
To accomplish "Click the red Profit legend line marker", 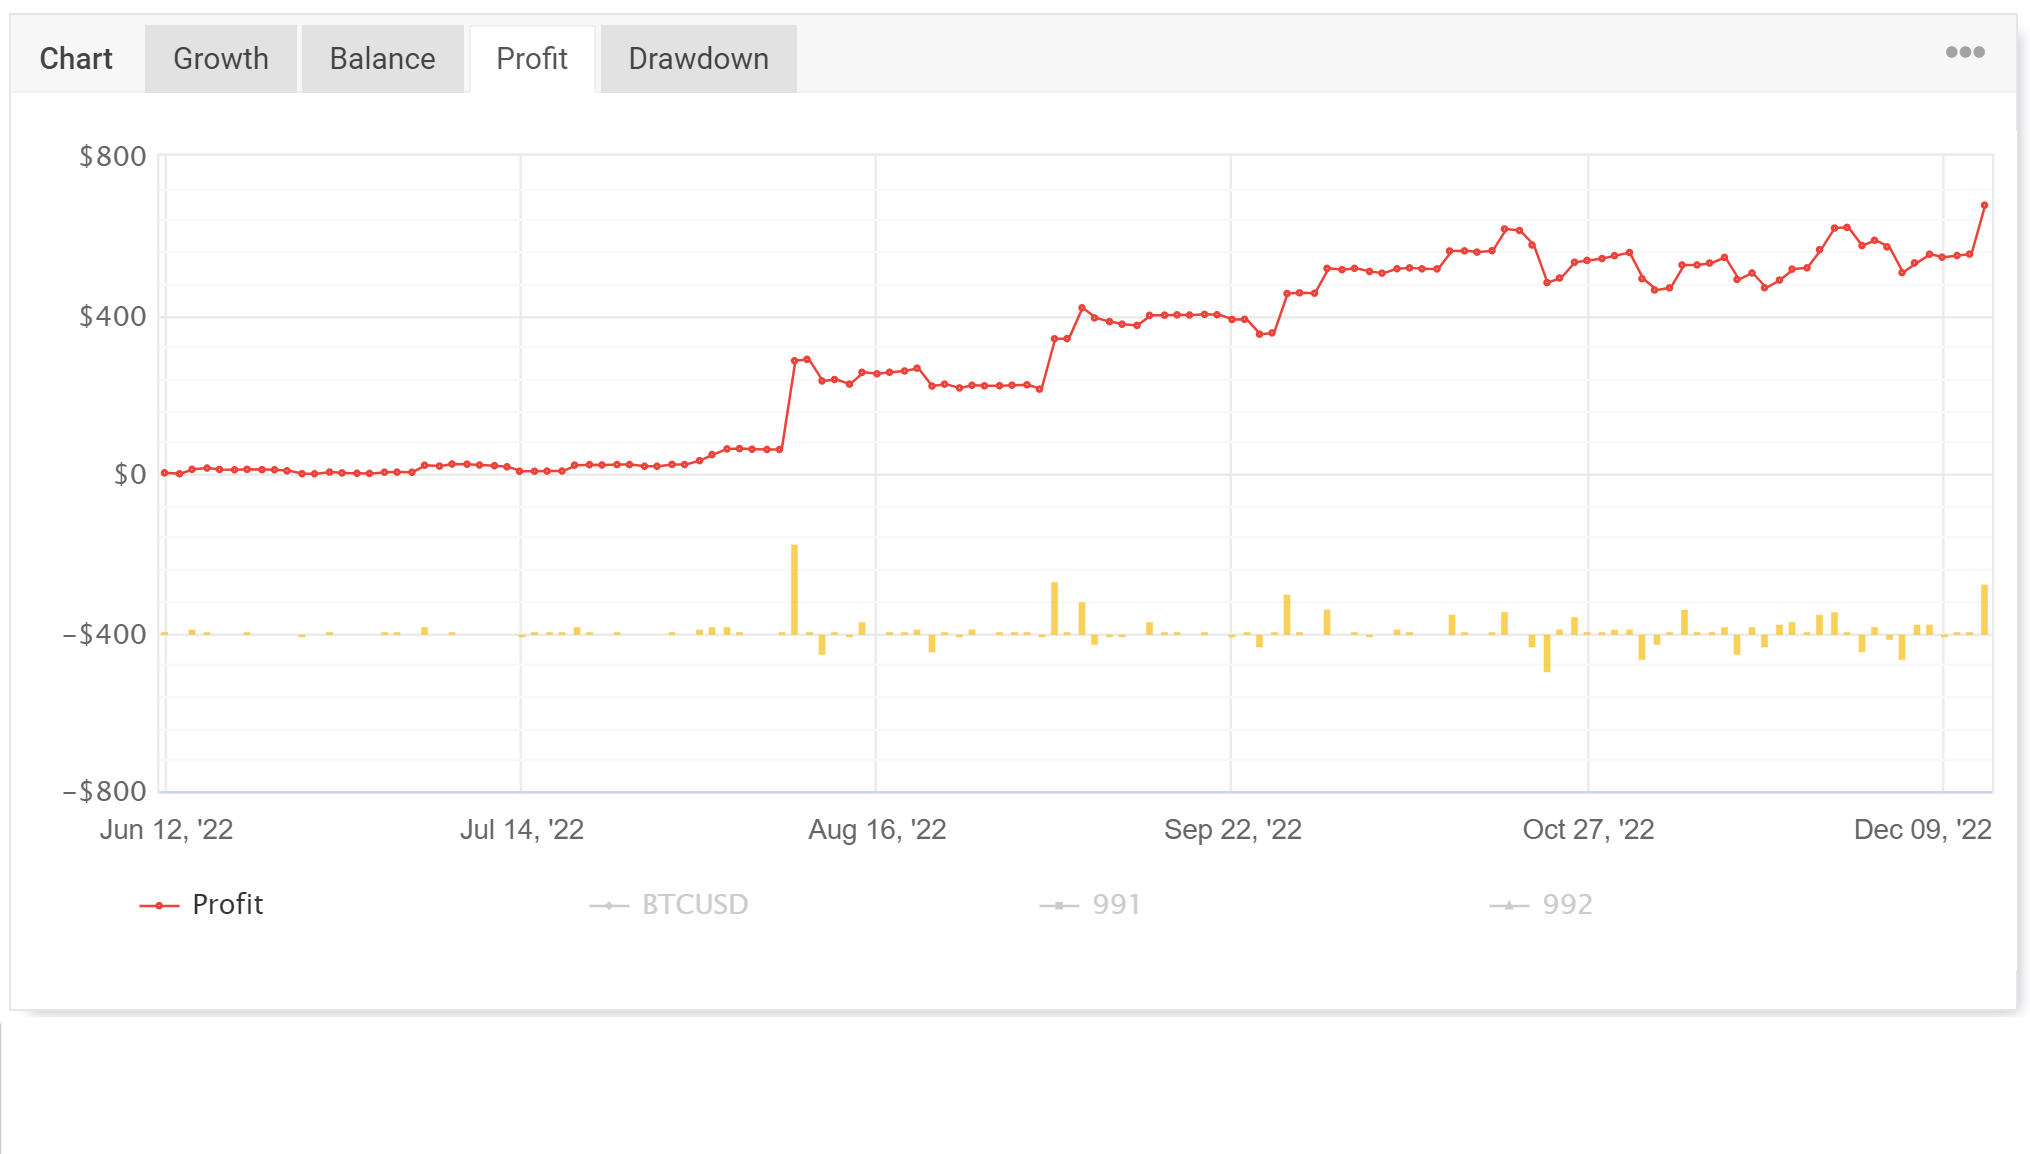I will click(159, 906).
